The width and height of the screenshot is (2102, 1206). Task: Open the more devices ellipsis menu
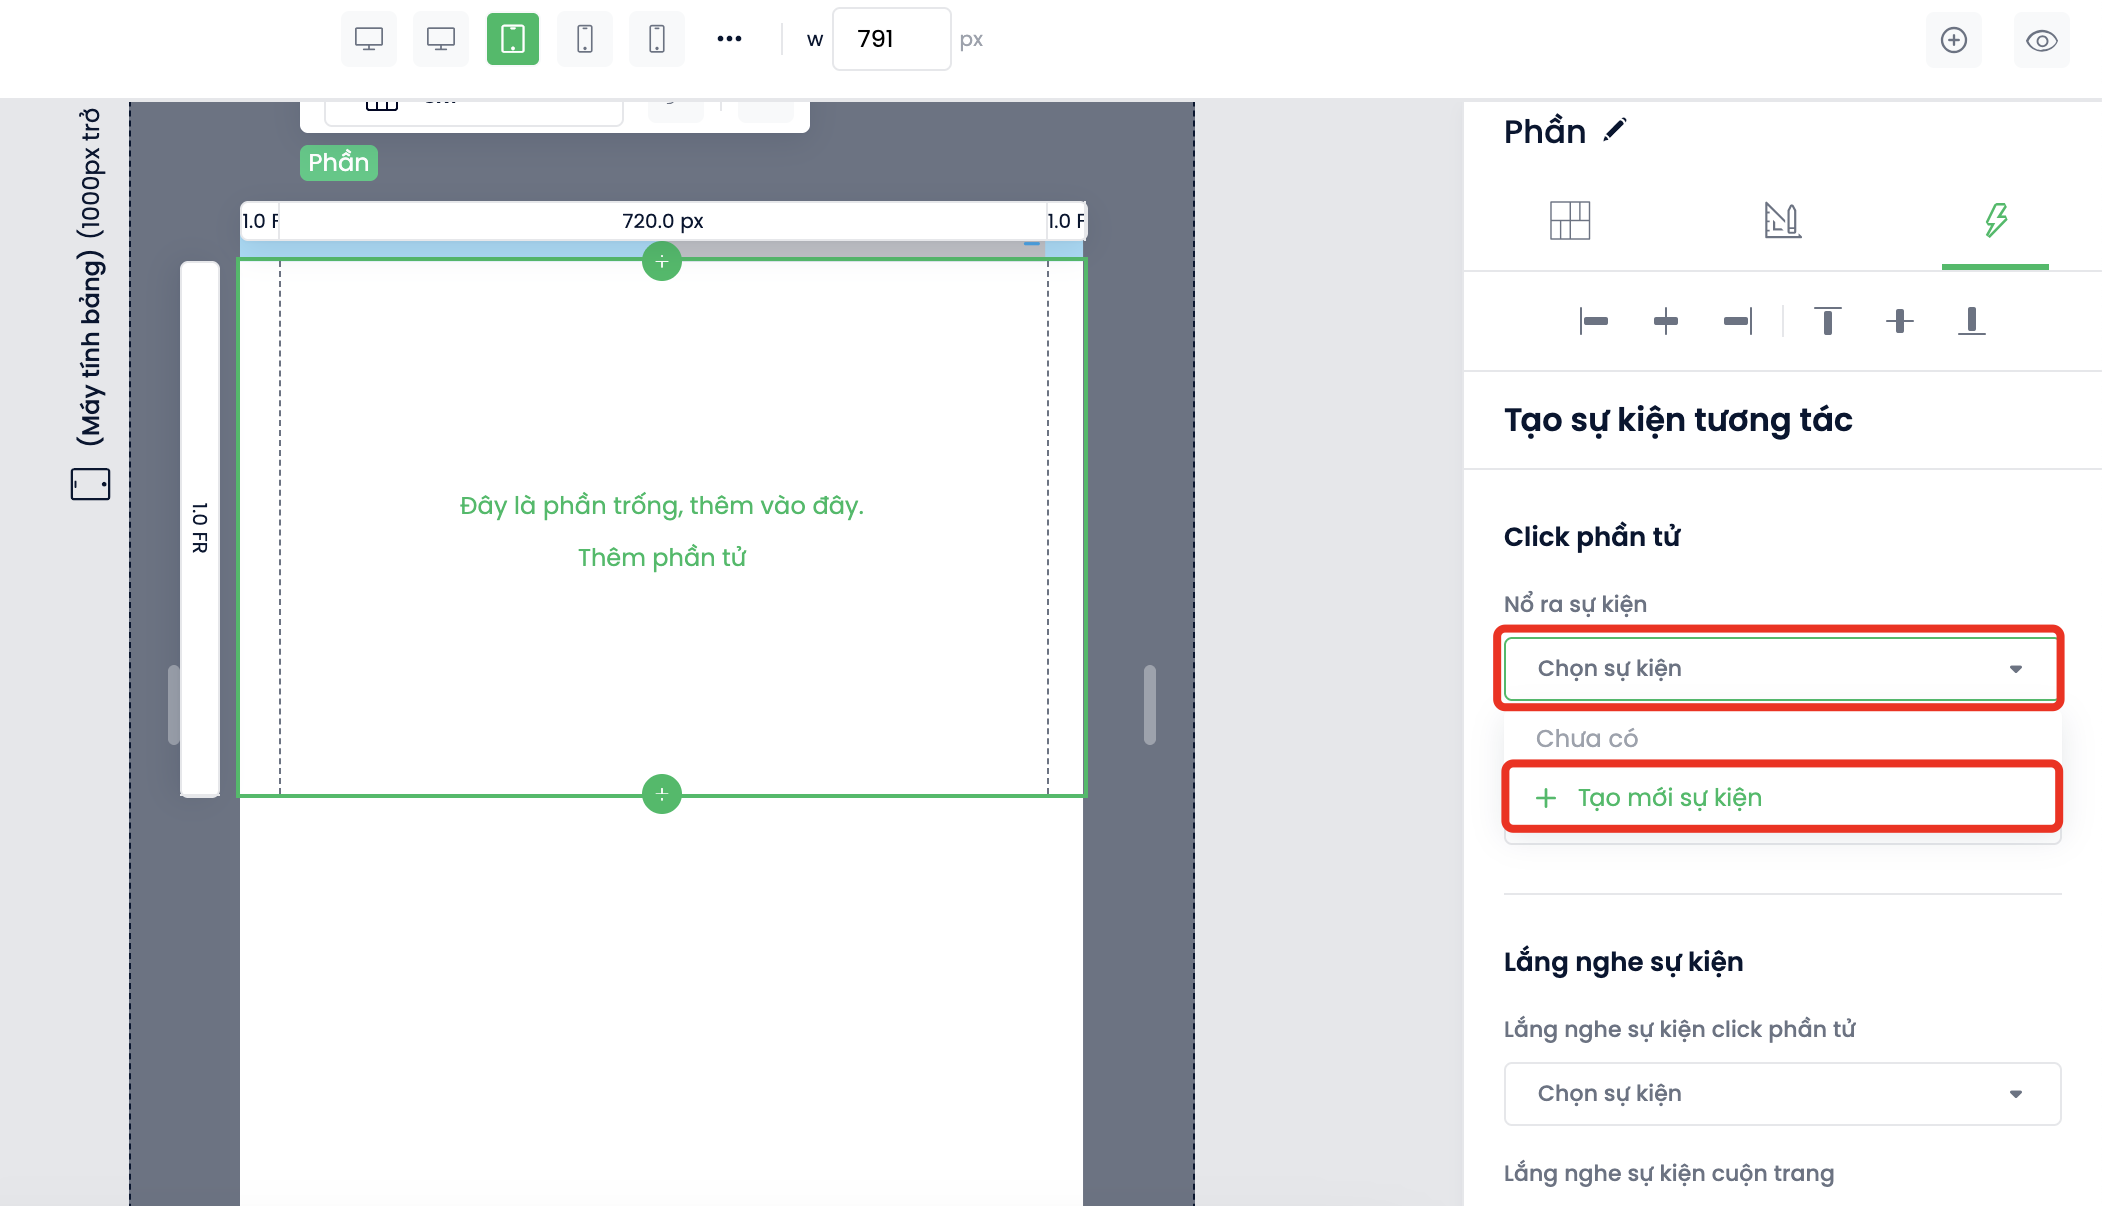[729, 39]
